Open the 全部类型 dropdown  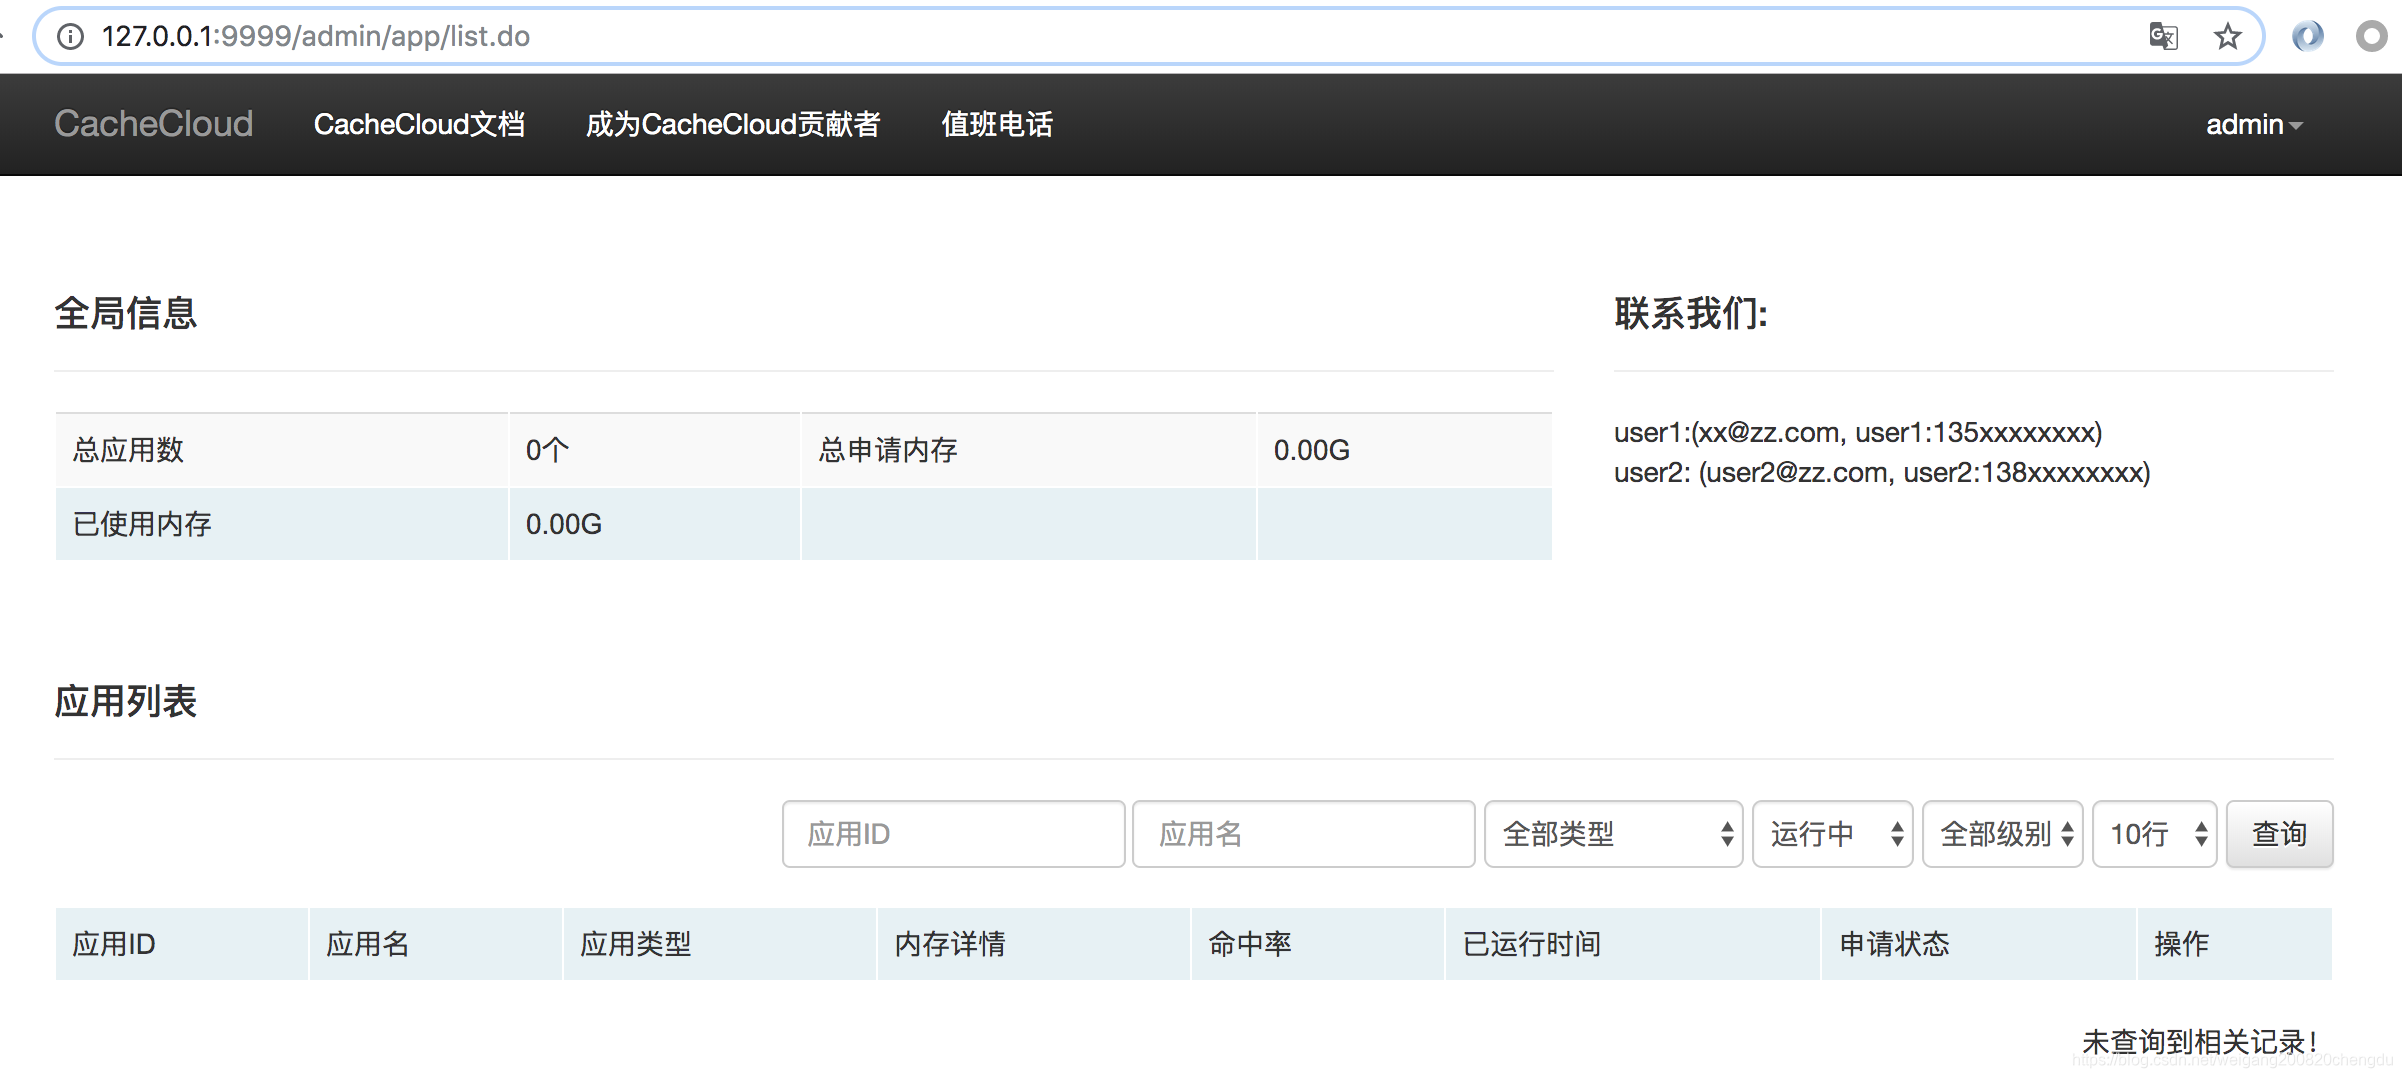pos(1613,834)
